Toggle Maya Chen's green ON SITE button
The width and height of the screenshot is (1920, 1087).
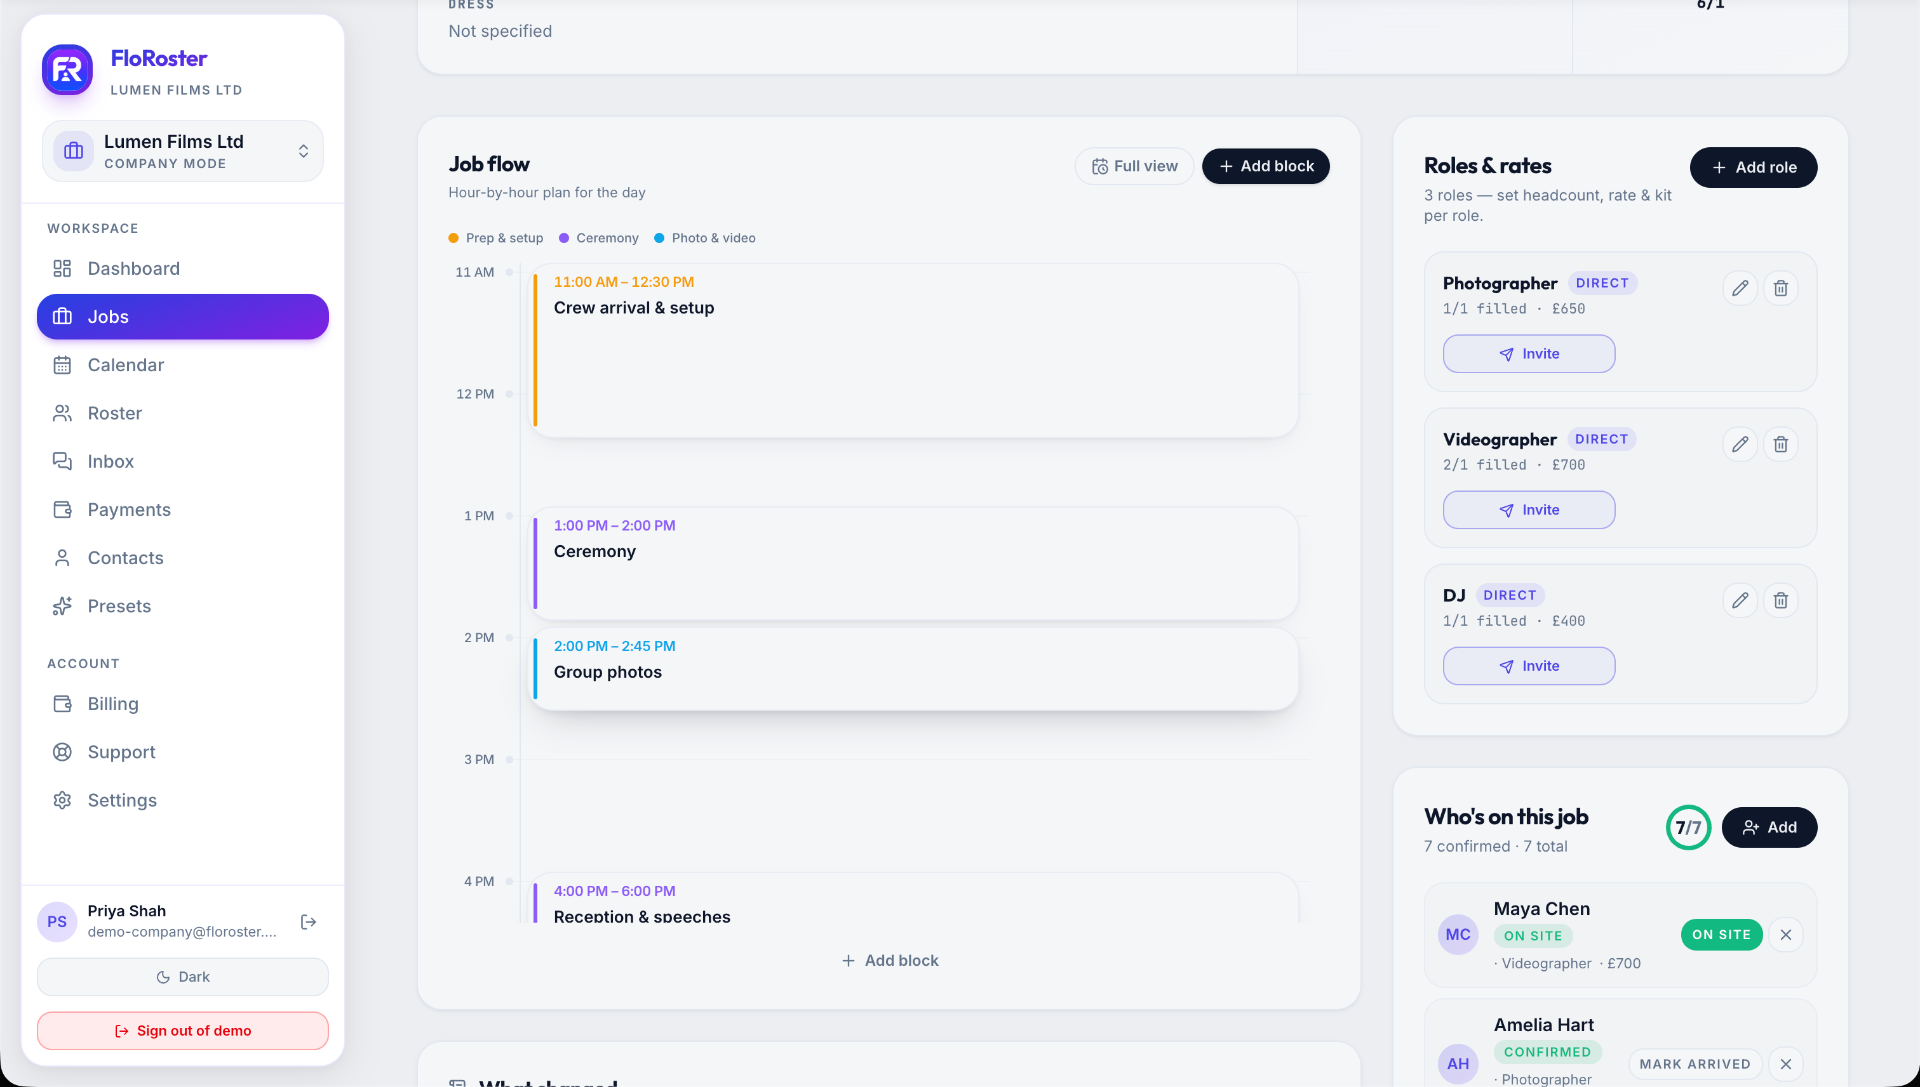(x=1721, y=935)
